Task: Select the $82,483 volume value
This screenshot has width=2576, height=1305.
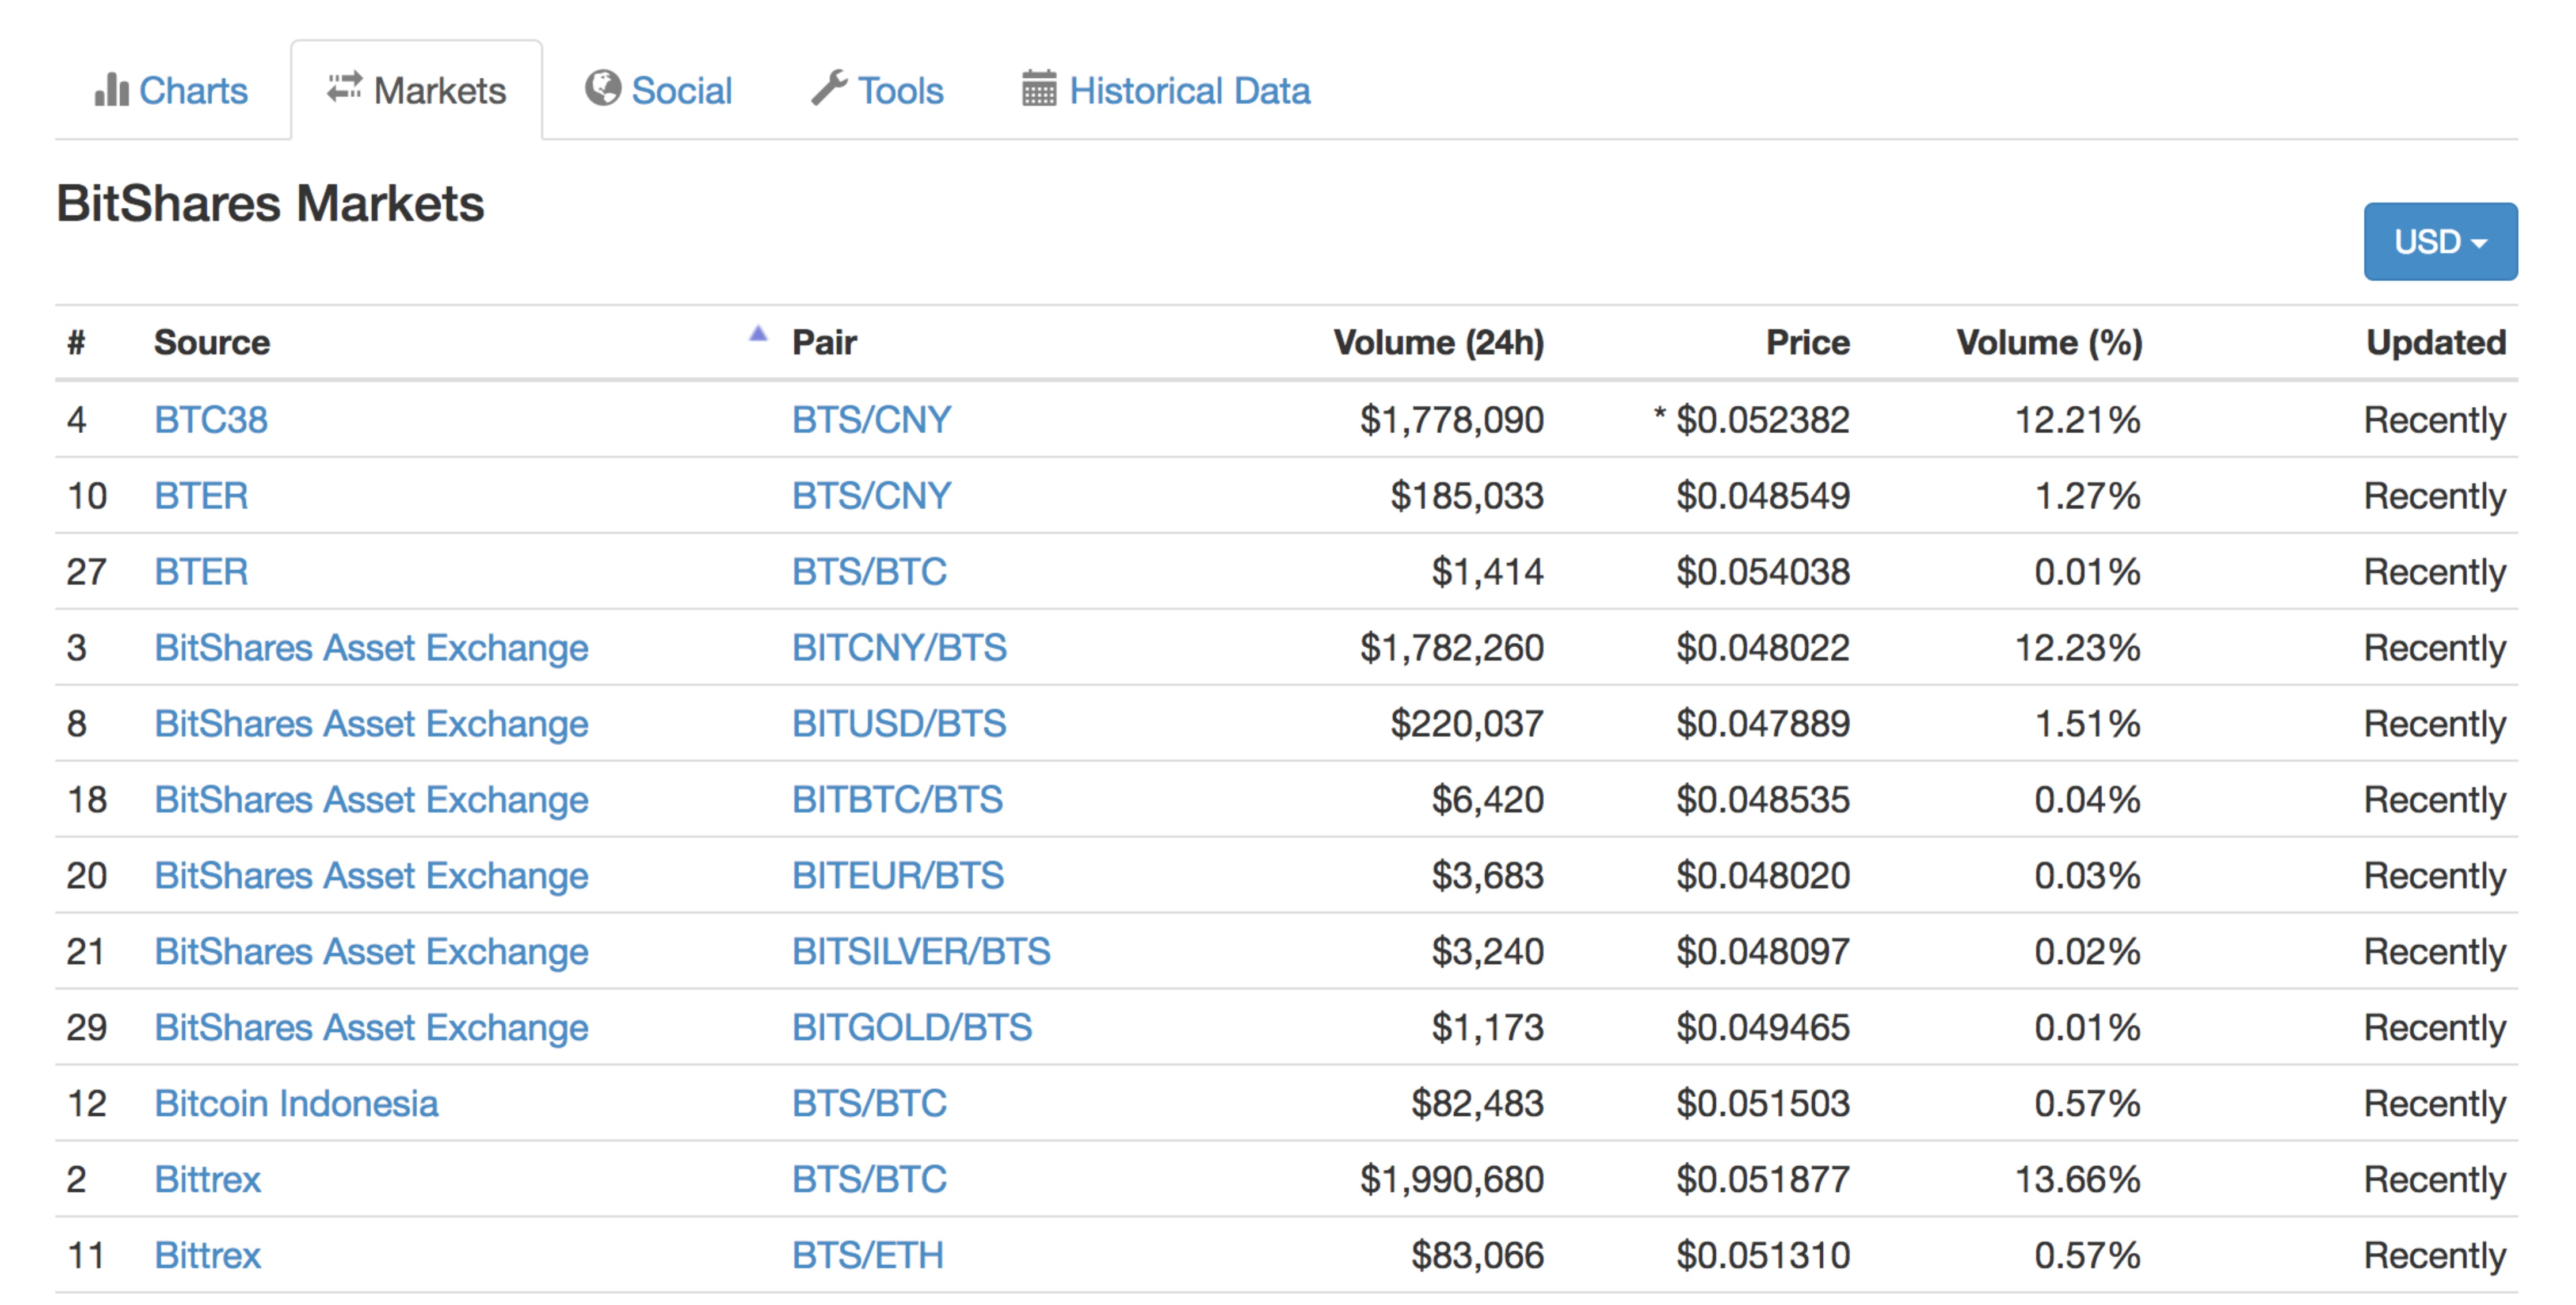Action: 1478,1104
